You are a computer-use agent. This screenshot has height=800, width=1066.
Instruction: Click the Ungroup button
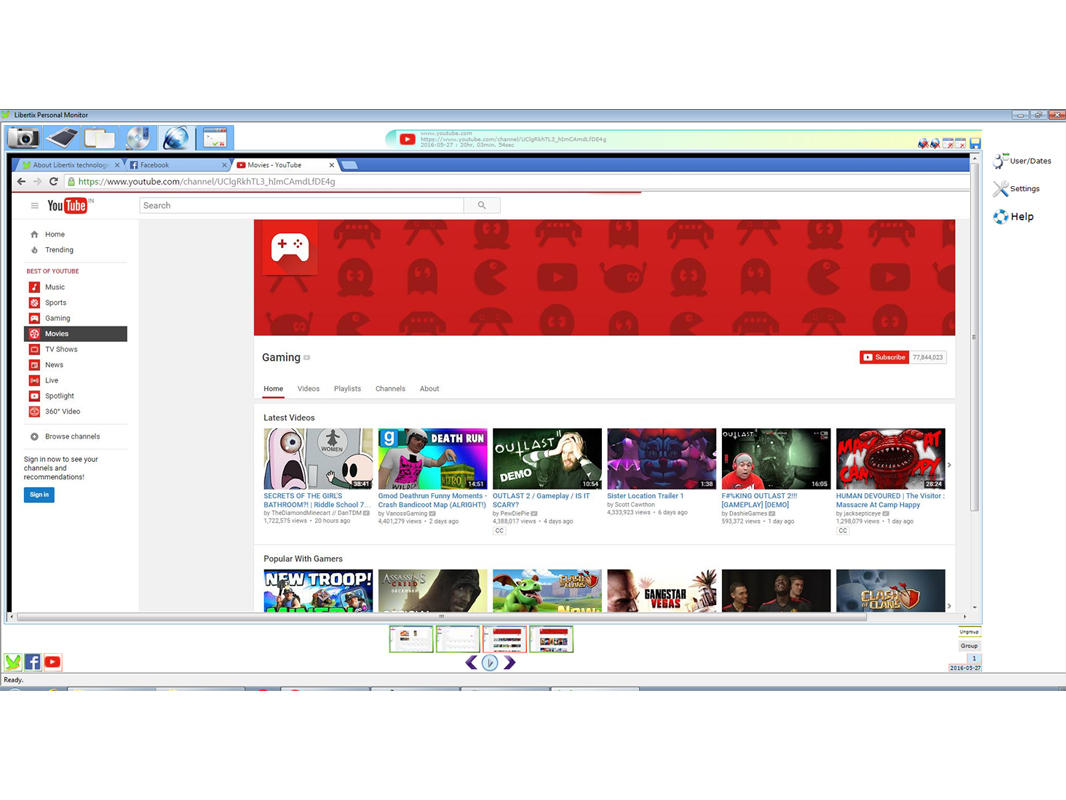(969, 632)
